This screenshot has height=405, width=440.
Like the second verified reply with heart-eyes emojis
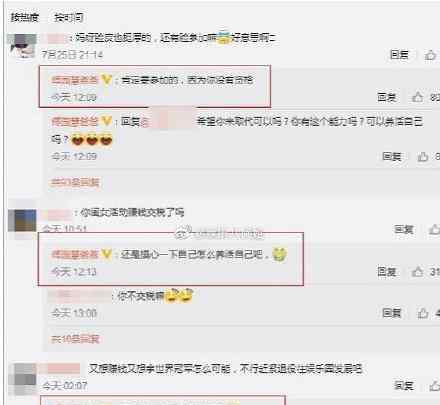click(423, 156)
